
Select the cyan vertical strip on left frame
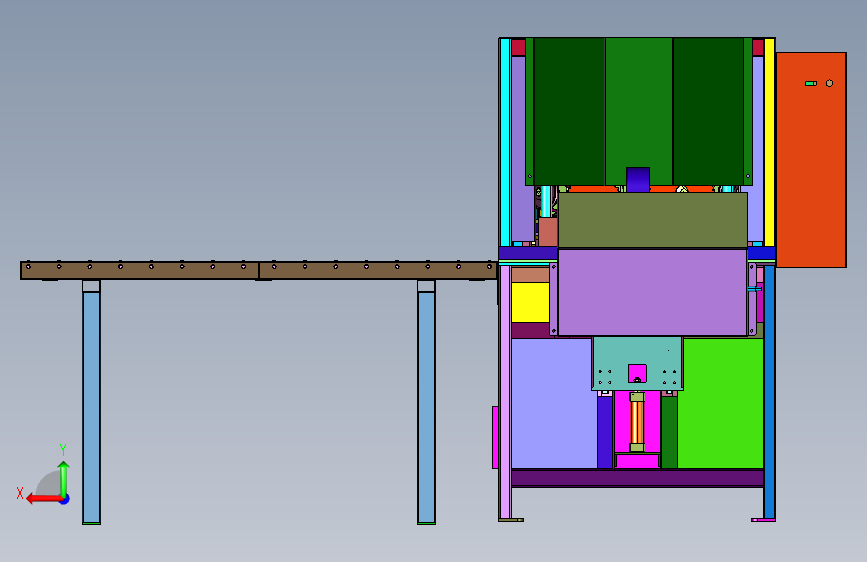(505, 142)
